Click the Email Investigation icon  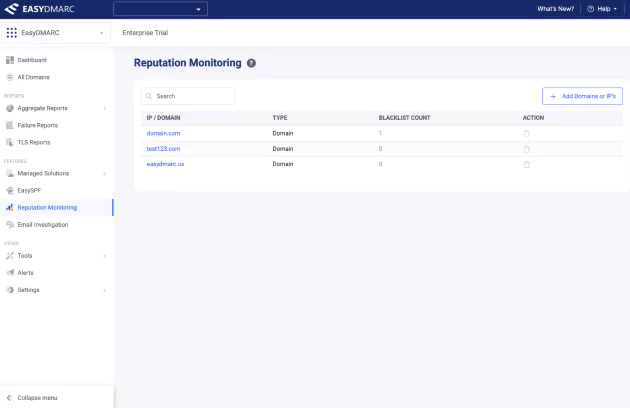pos(10,224)
